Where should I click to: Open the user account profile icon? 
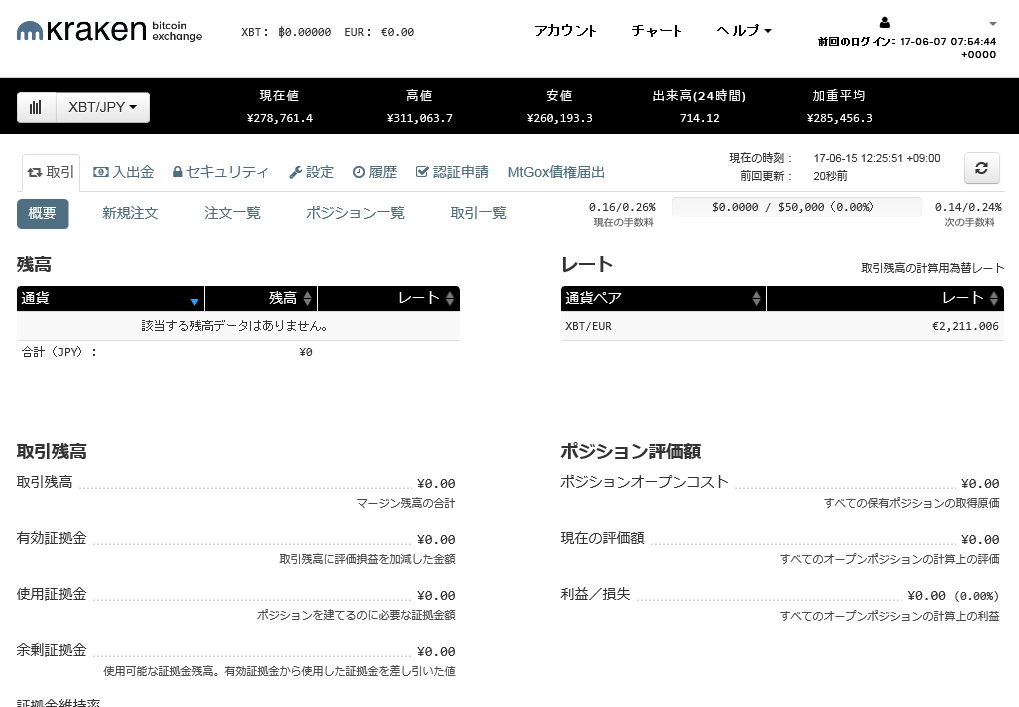[x=884, y=23]
